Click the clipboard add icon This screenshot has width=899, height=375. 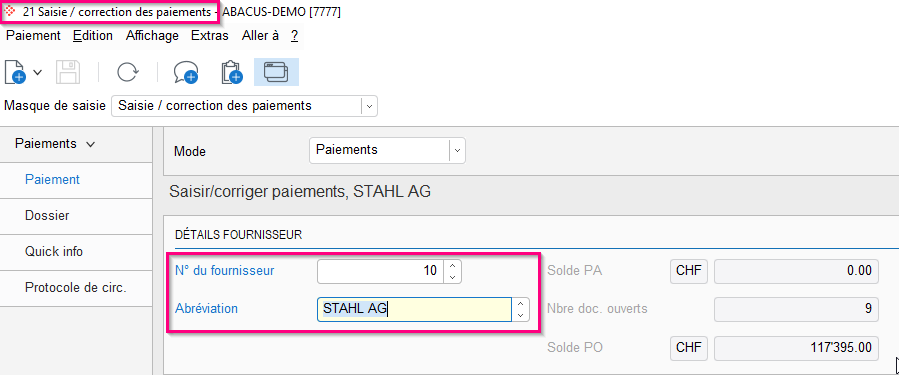232,72
